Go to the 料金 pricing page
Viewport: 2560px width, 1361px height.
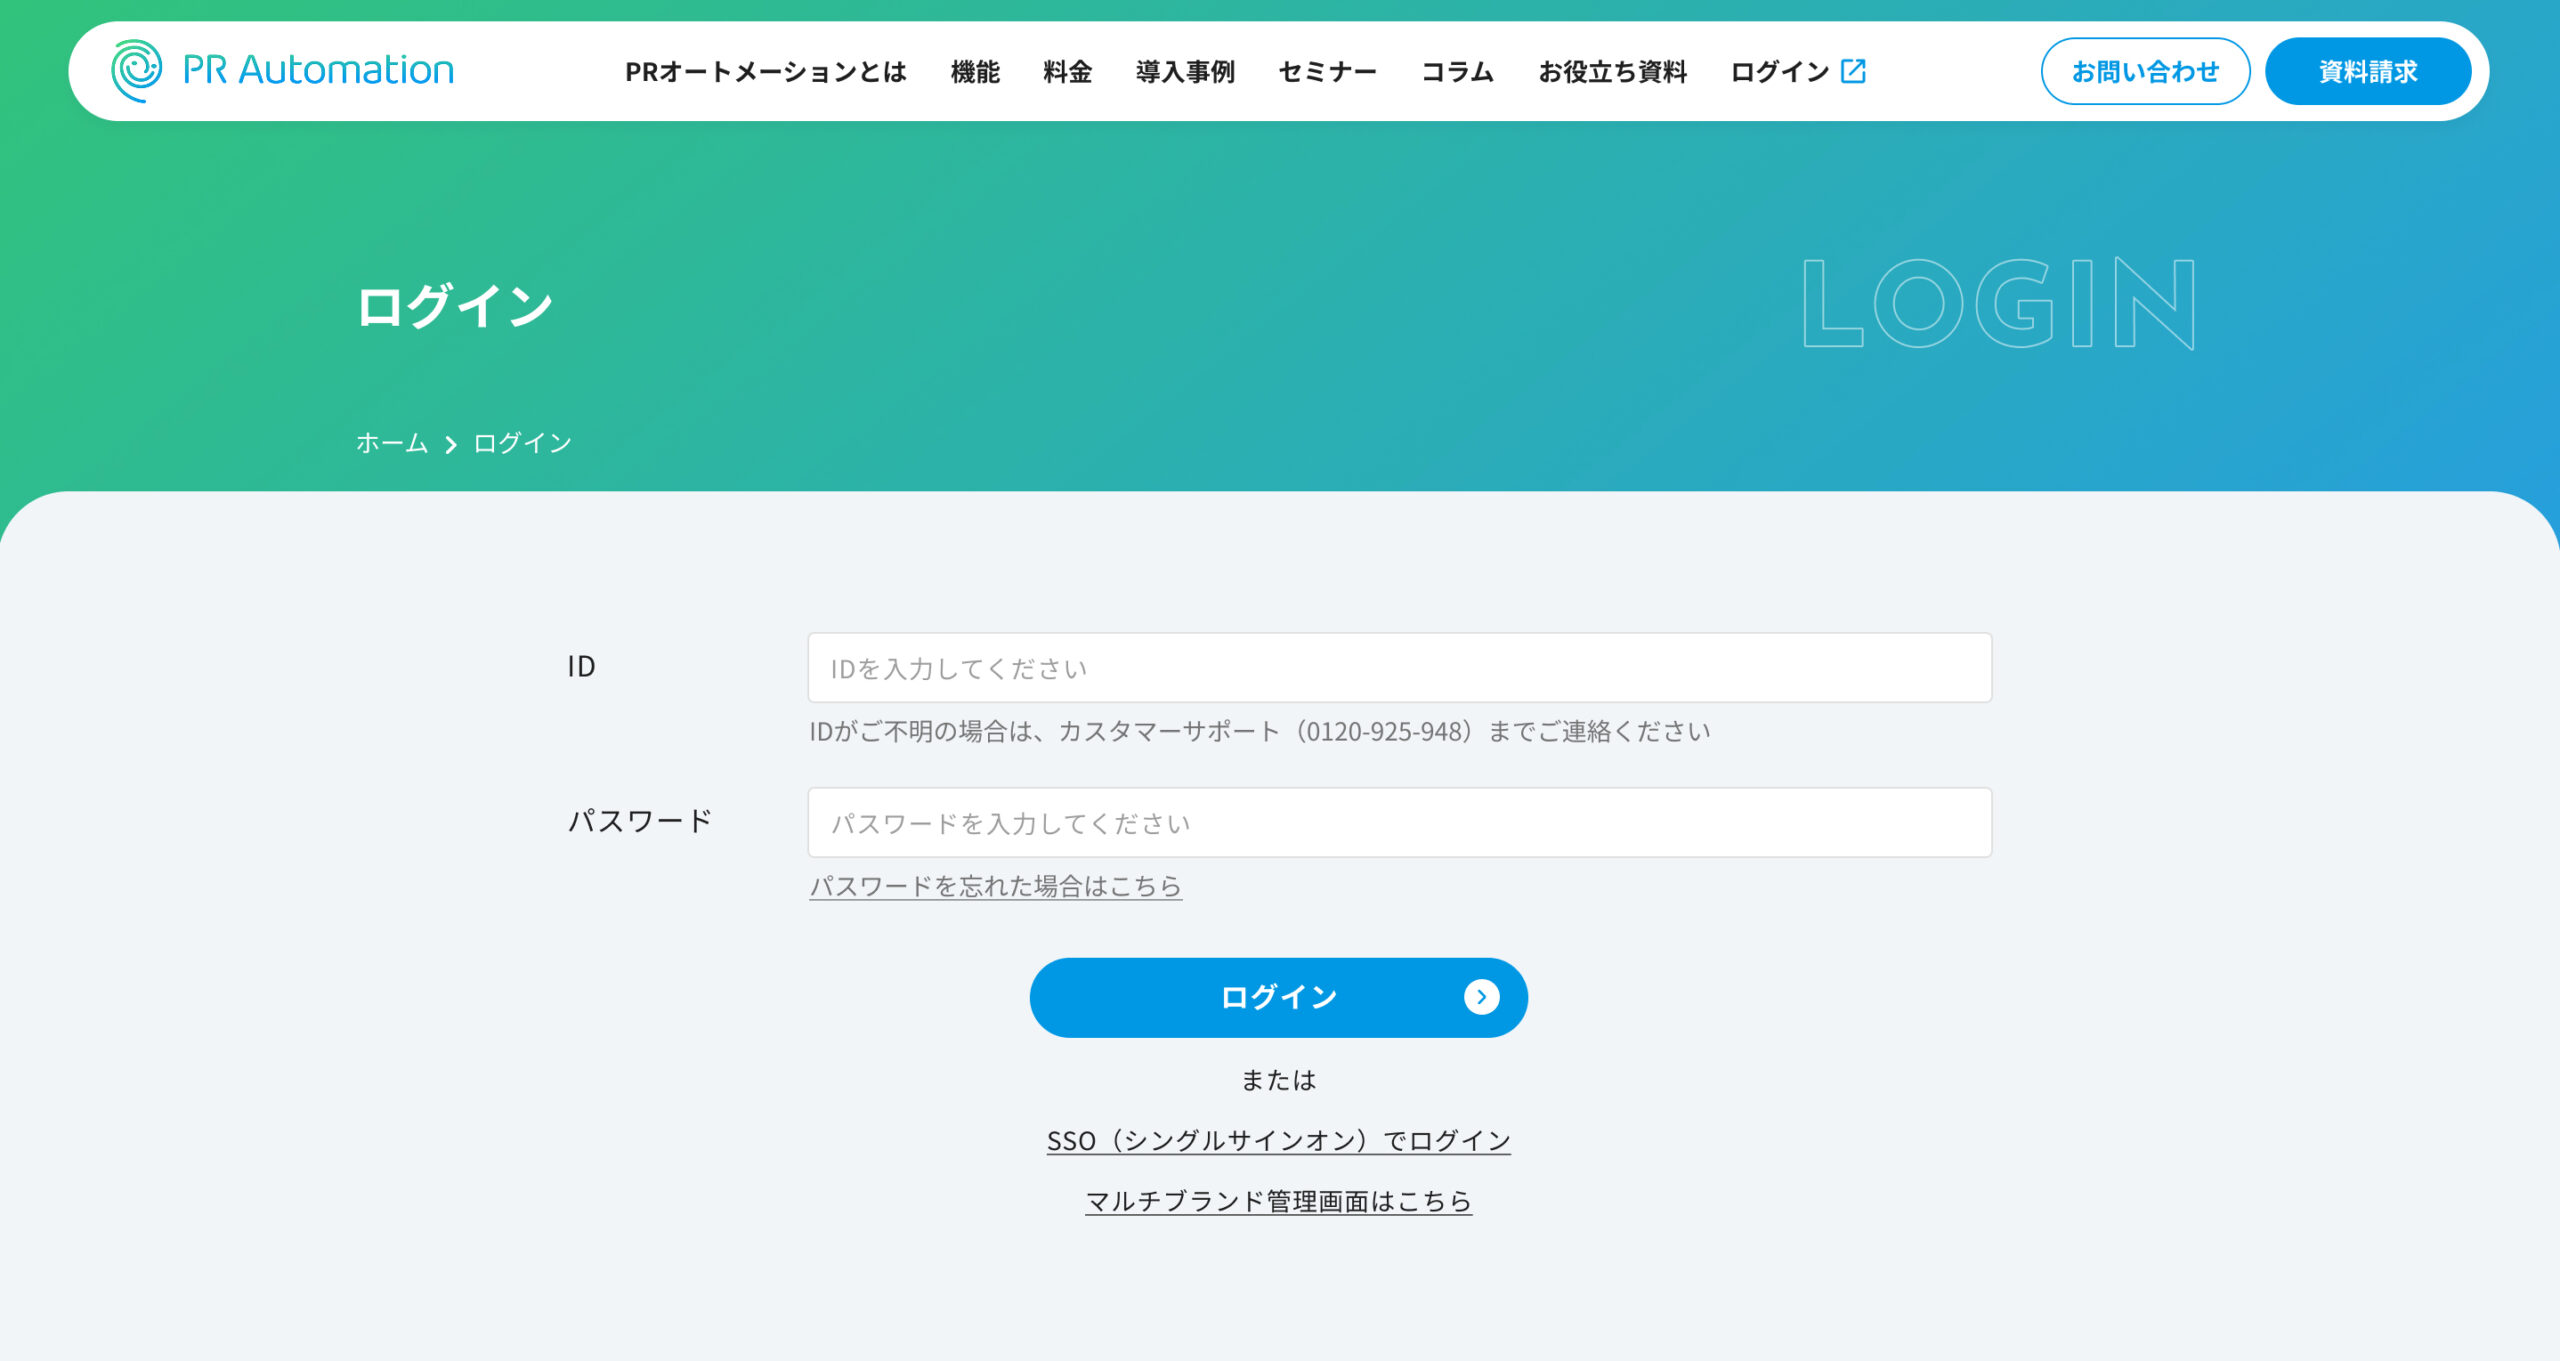click(x=1067, y=72)
